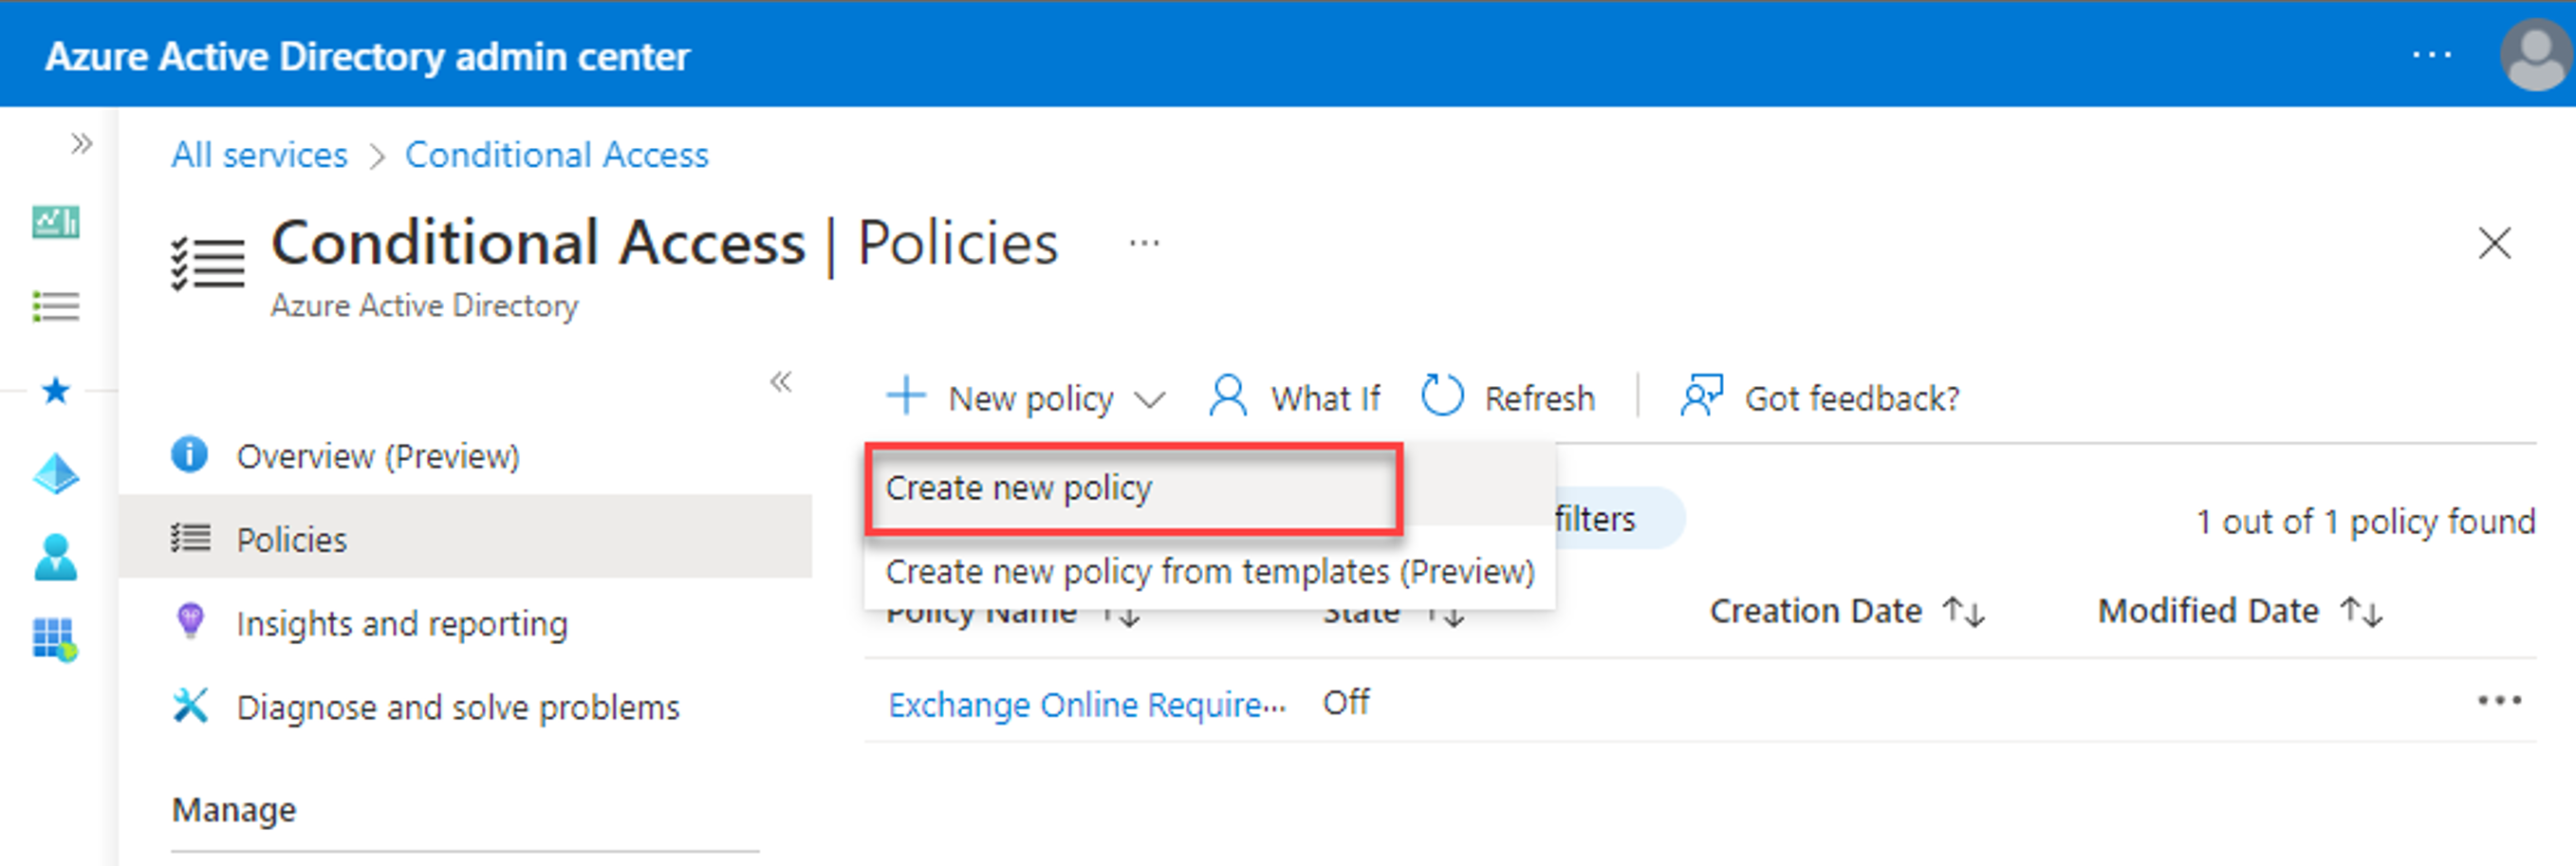Open the ellipsis menu in the top header bar
The width and height of the screenshot is (2576, 866).
(x=2432, y=55)
